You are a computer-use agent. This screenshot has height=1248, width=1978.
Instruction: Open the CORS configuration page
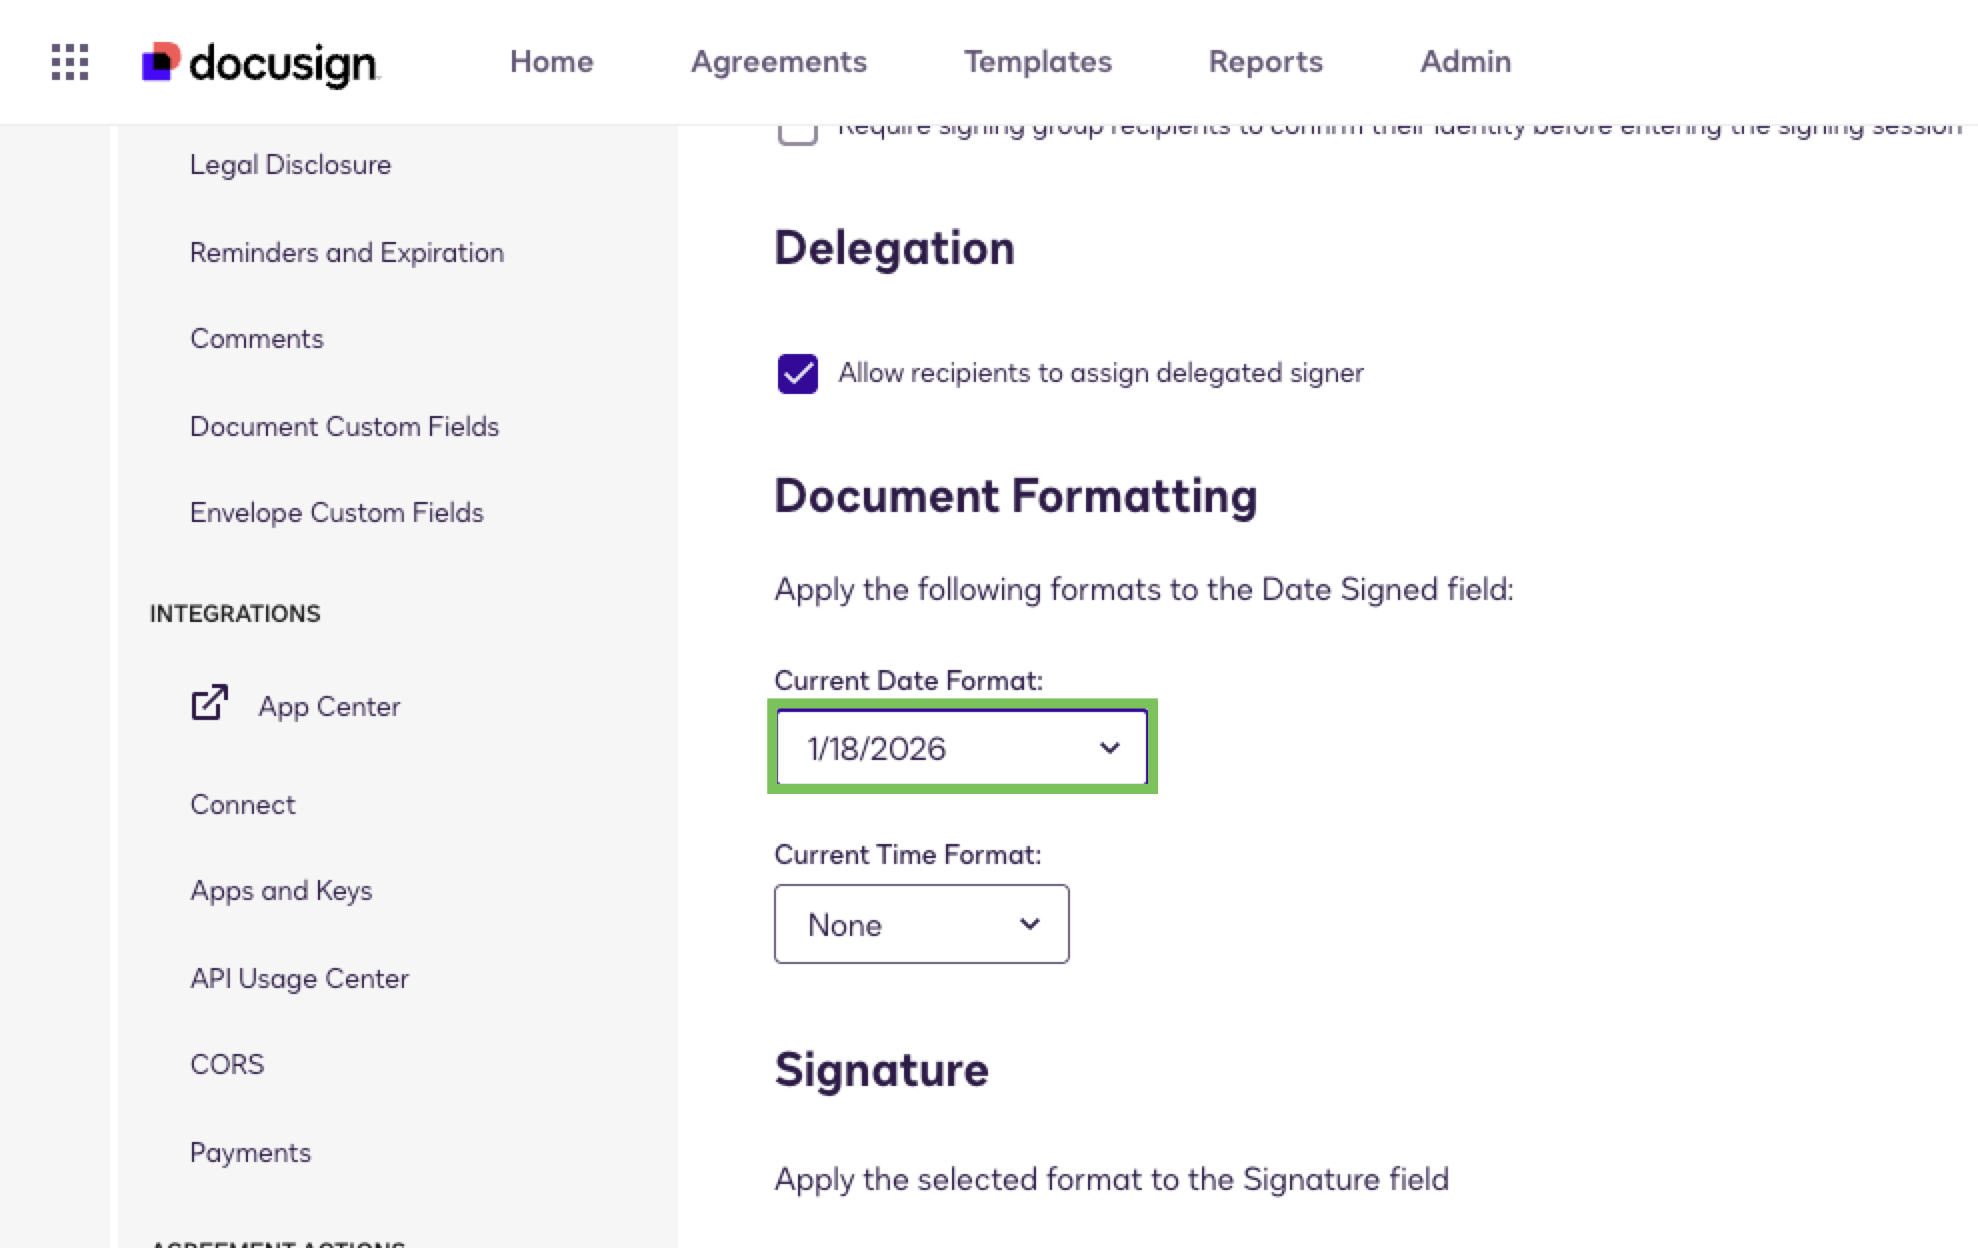click(227, 1064)
